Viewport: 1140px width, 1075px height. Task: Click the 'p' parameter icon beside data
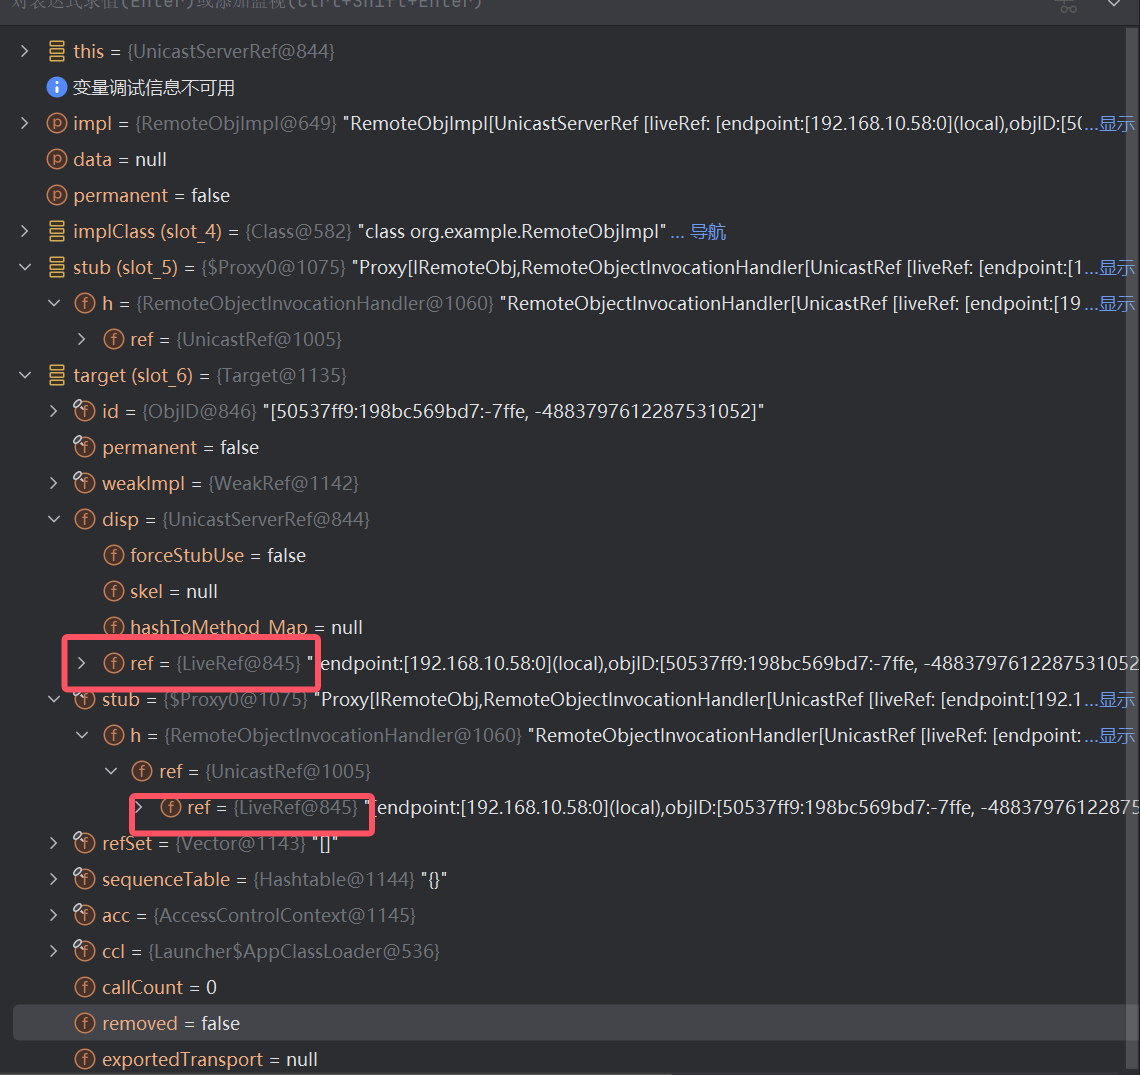(57, 160)
